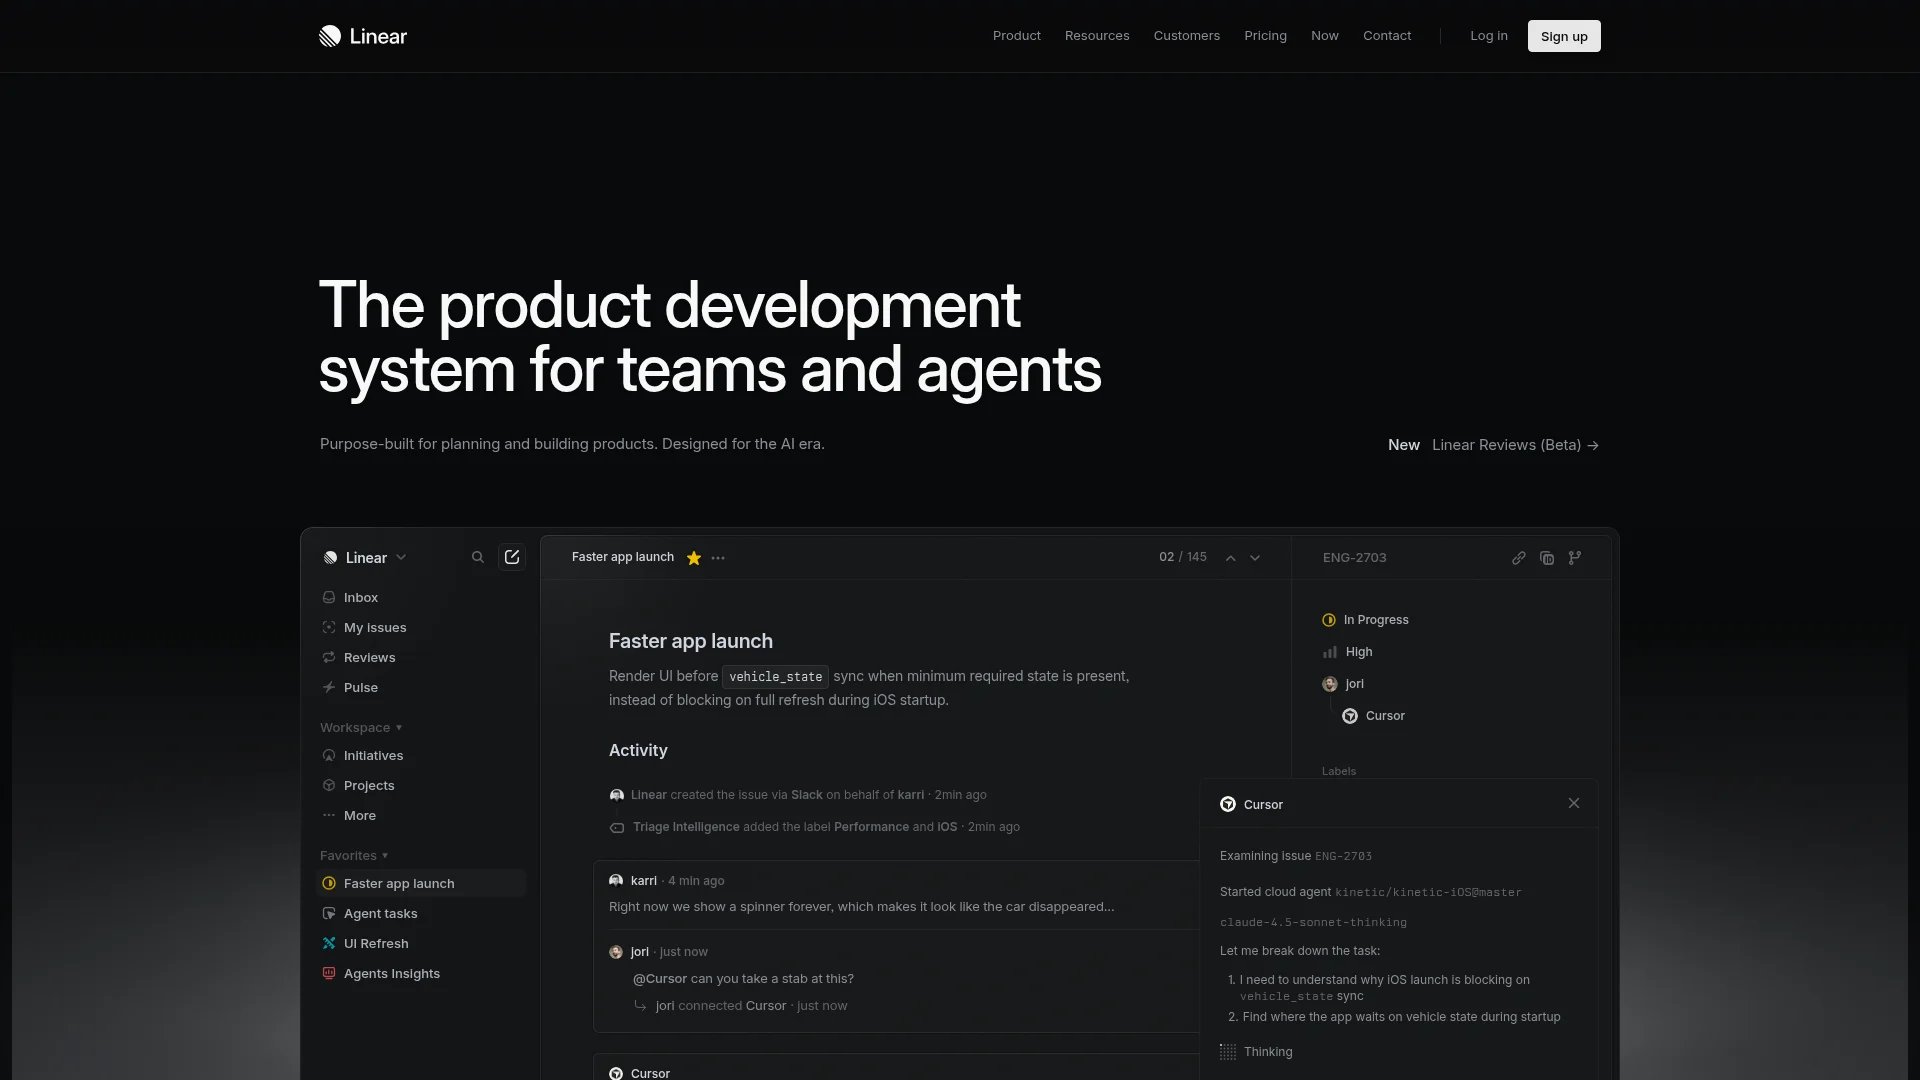This screenshot has width=1920, height=1080.
Task: Open the Inbox in the sidebar
Action: [360, 597]
